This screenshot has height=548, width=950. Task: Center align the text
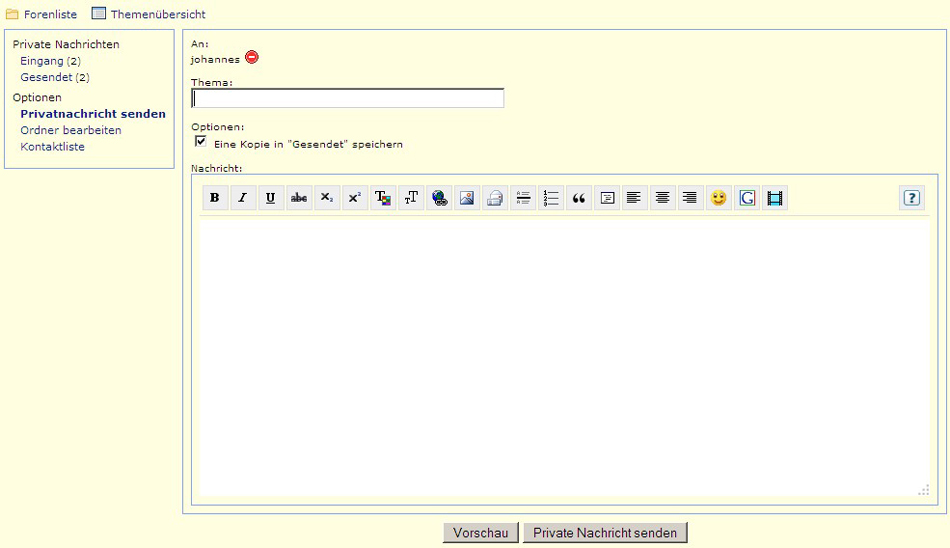point(663,198)
